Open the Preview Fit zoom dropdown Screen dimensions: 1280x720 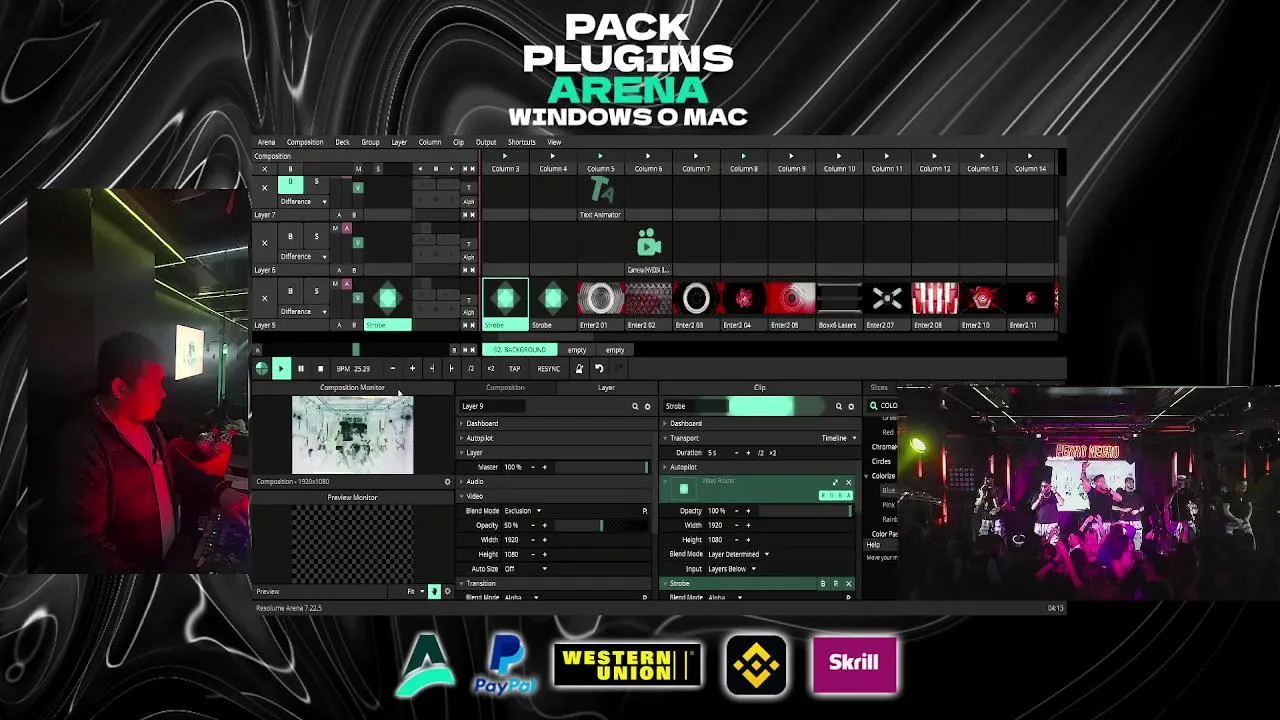click(415, 591)
